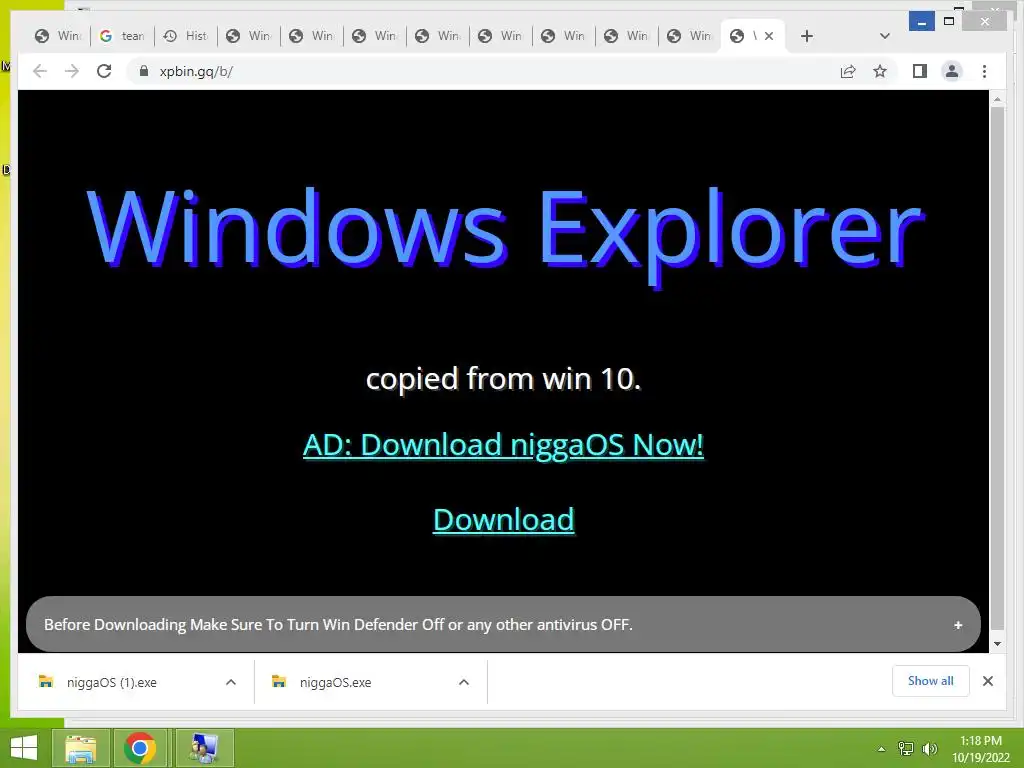Expand the antivirus notice with plus icon

(x=958, y=625)
